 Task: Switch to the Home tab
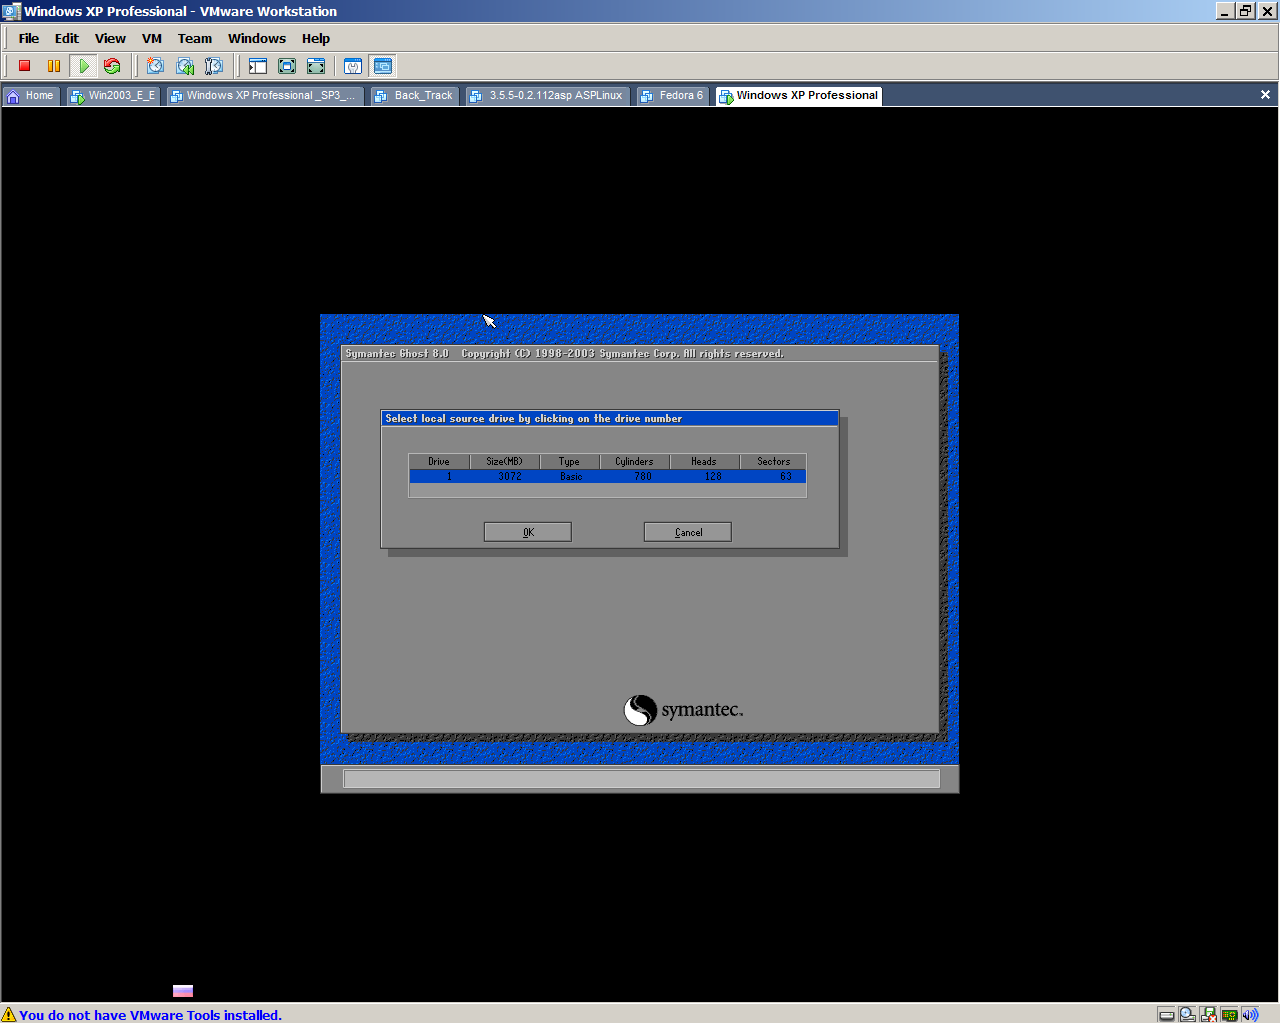point(32,96)
